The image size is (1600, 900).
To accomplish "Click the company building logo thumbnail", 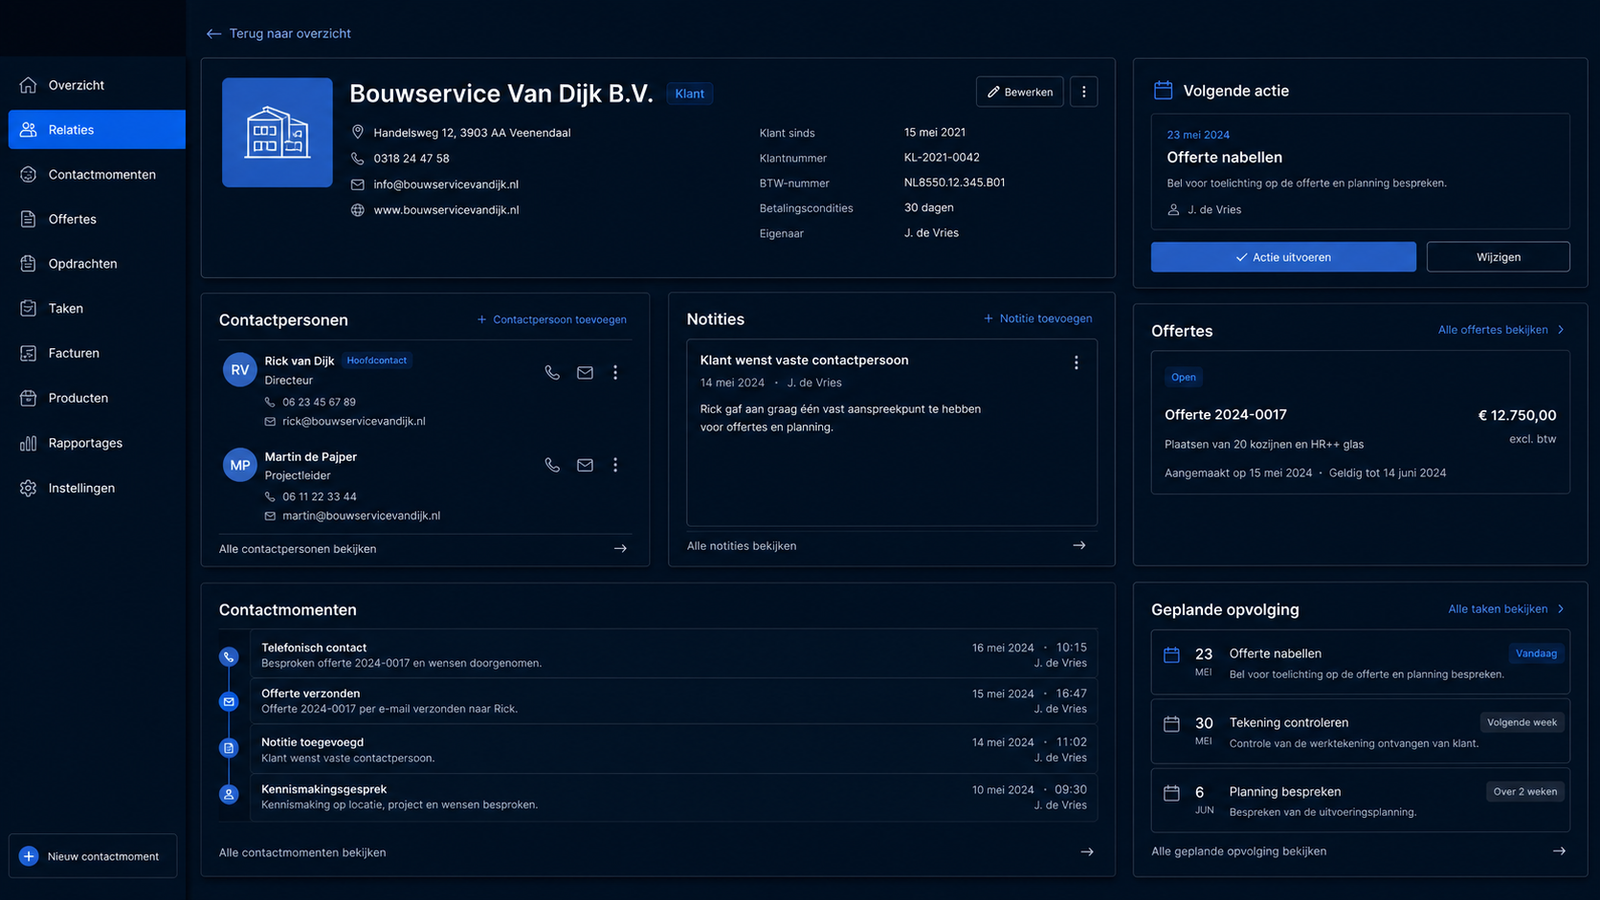I will tap(277, 132).
